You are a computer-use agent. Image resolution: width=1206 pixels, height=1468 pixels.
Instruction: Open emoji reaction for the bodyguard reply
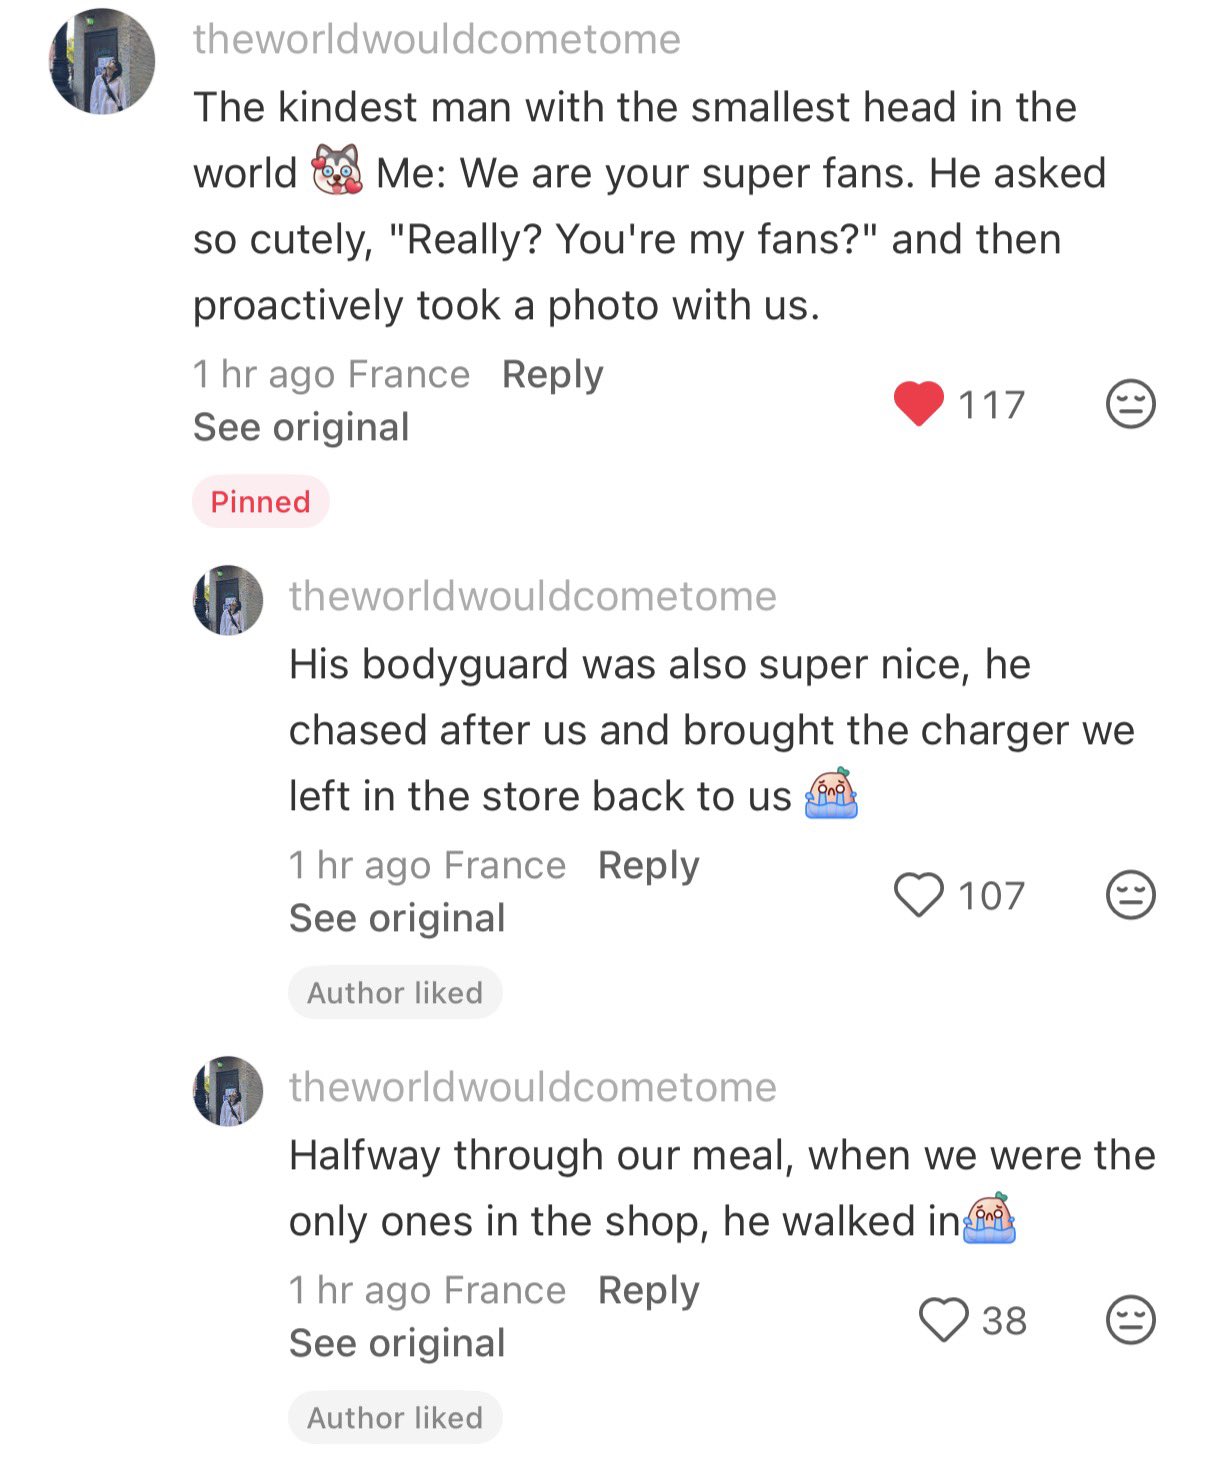click(1130, 894)
